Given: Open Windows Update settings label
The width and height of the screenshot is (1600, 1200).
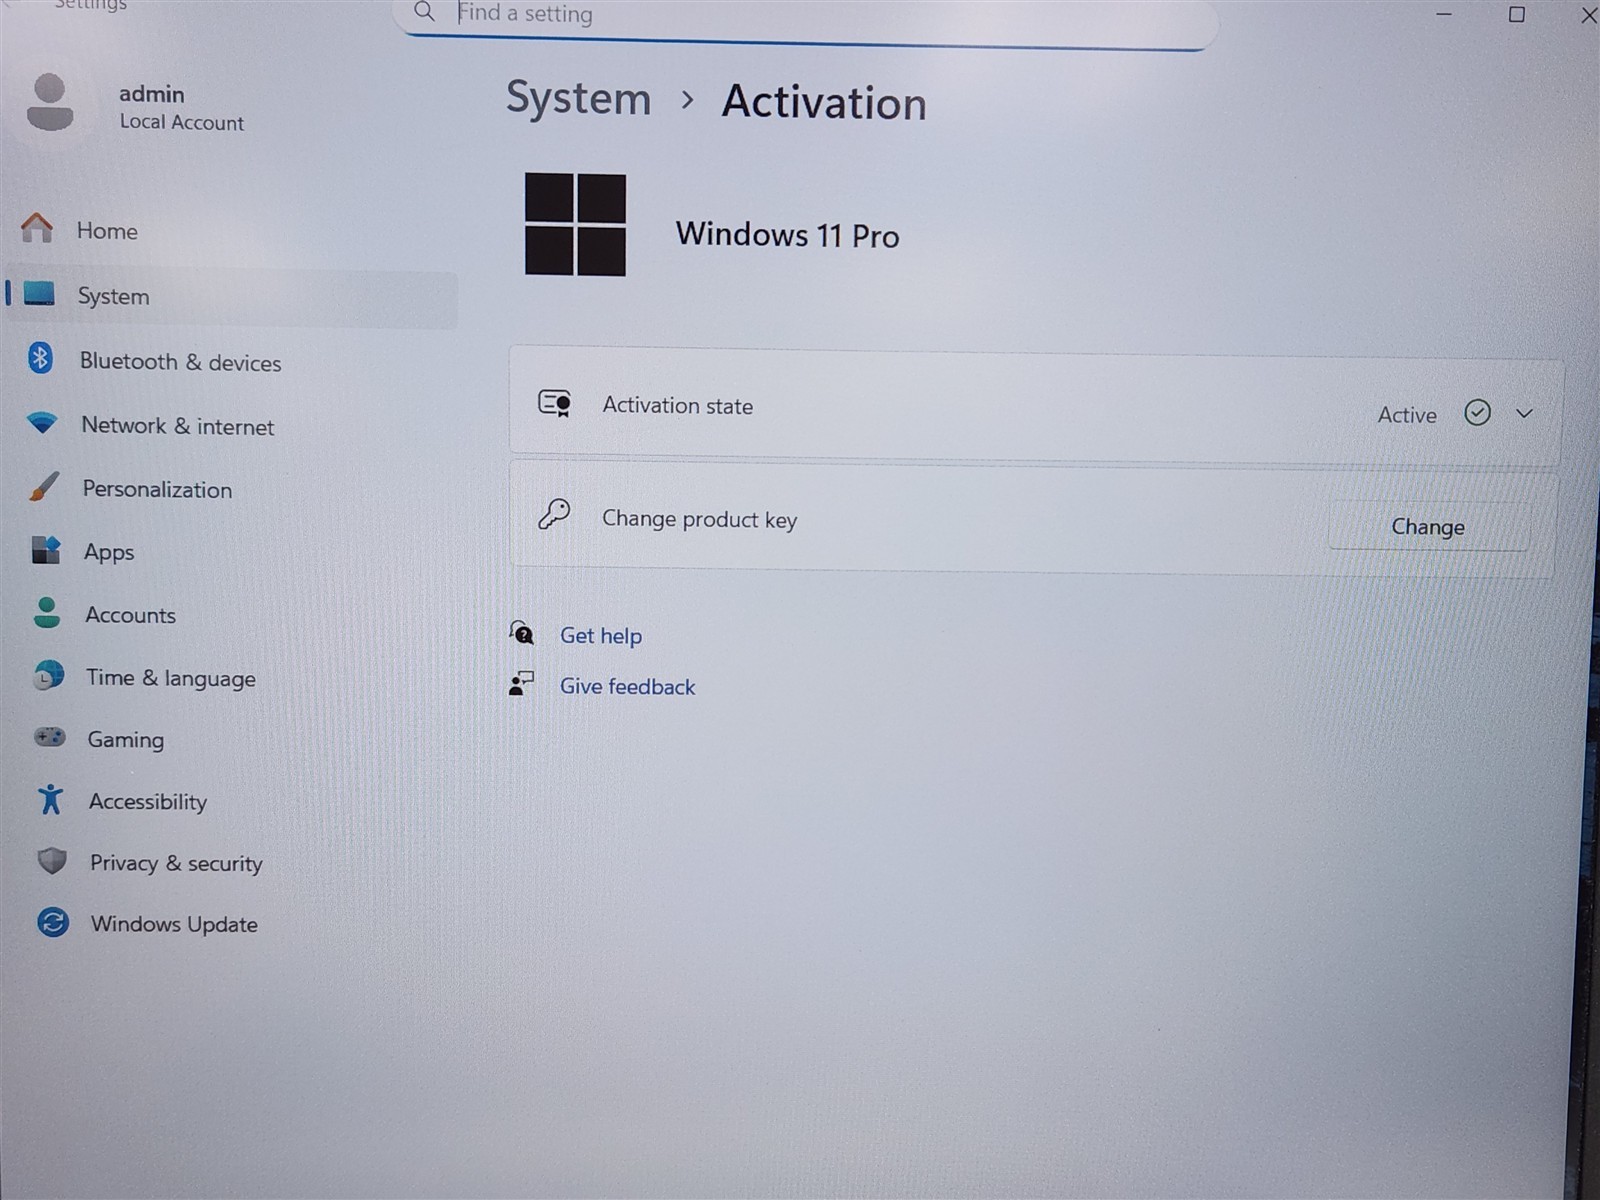Looking at the screenshot, I should [174, 924].
